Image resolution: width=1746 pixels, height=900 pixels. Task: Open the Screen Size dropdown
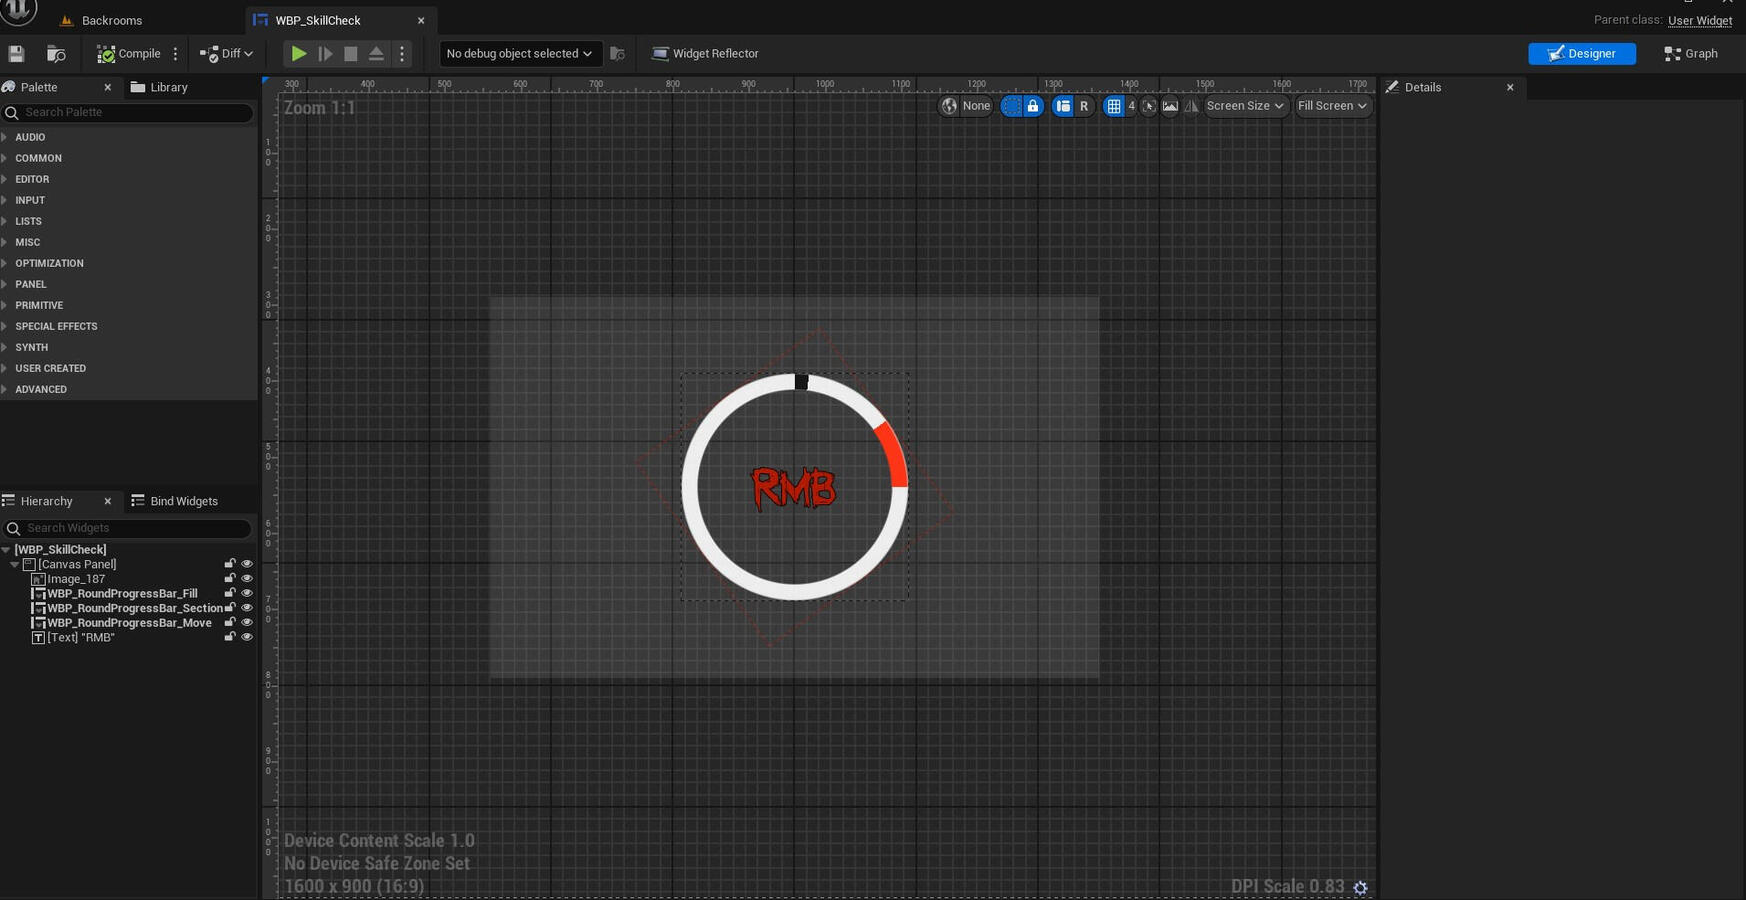point(1245,106)
